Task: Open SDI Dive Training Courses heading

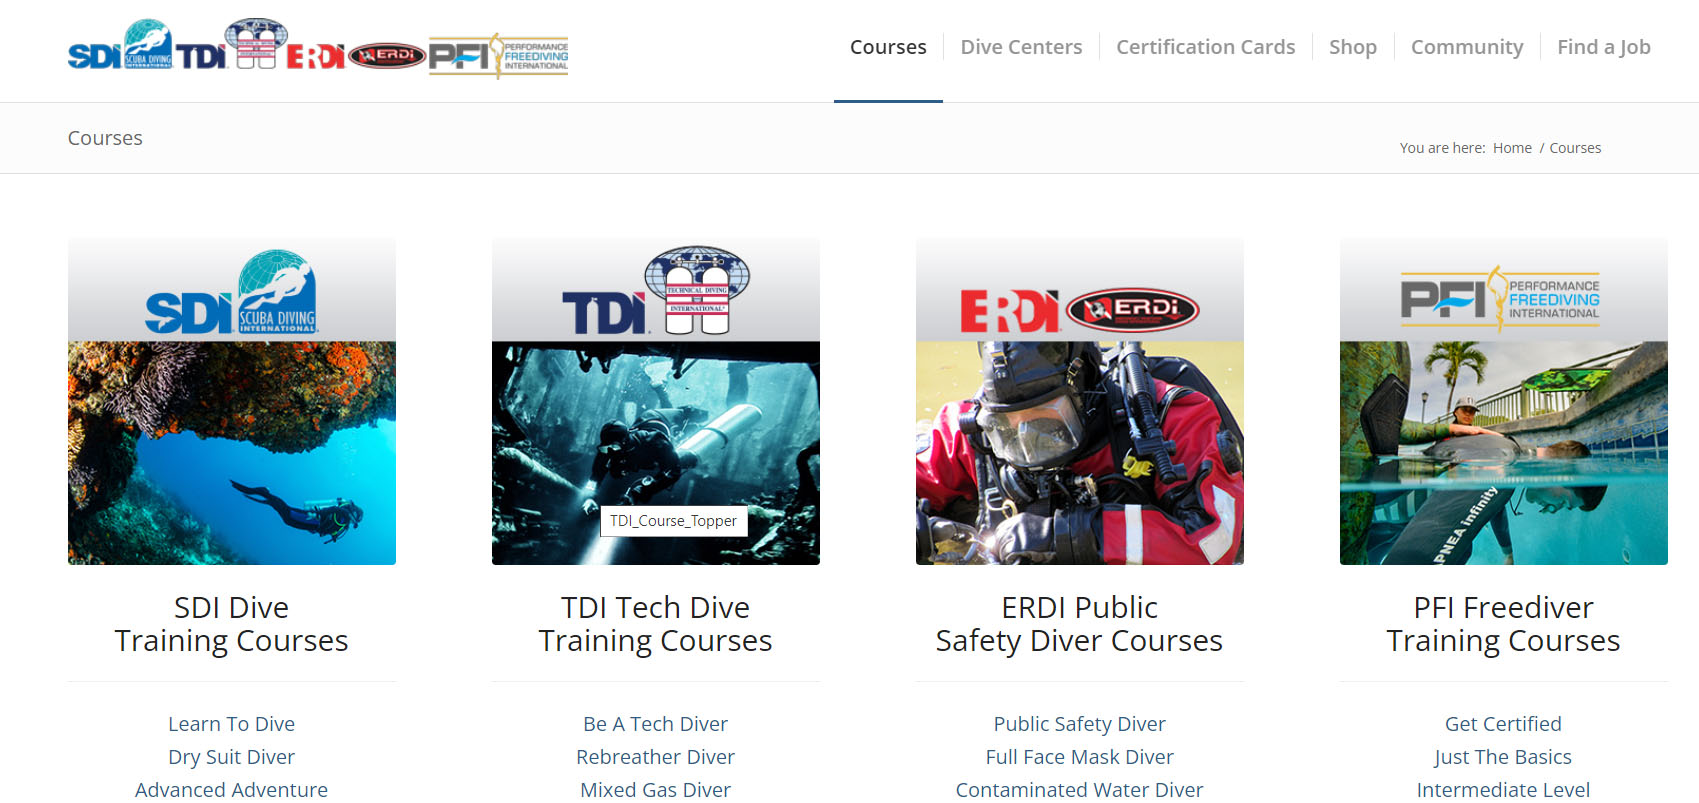Action: point(232,624)
